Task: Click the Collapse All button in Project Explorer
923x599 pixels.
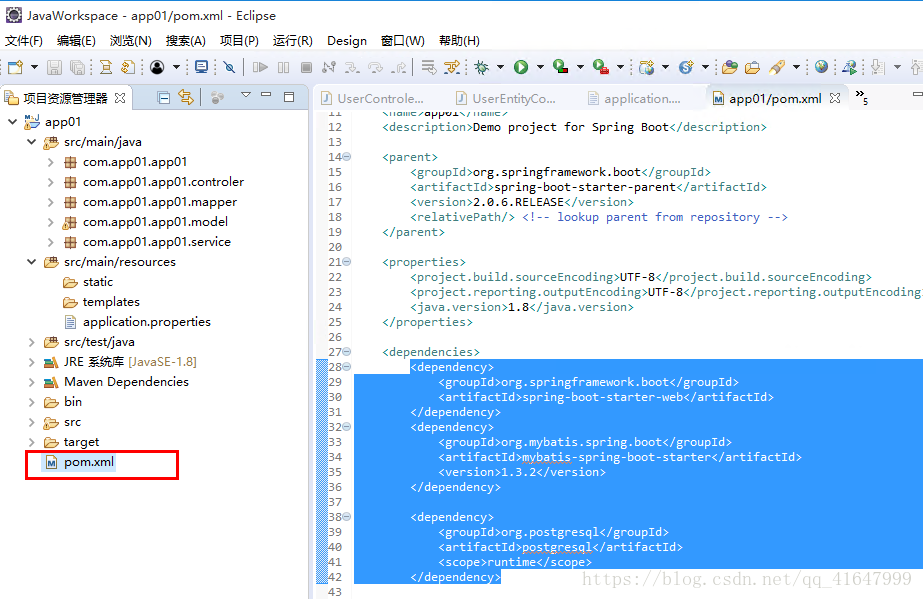Action: [x=163, y=97]
